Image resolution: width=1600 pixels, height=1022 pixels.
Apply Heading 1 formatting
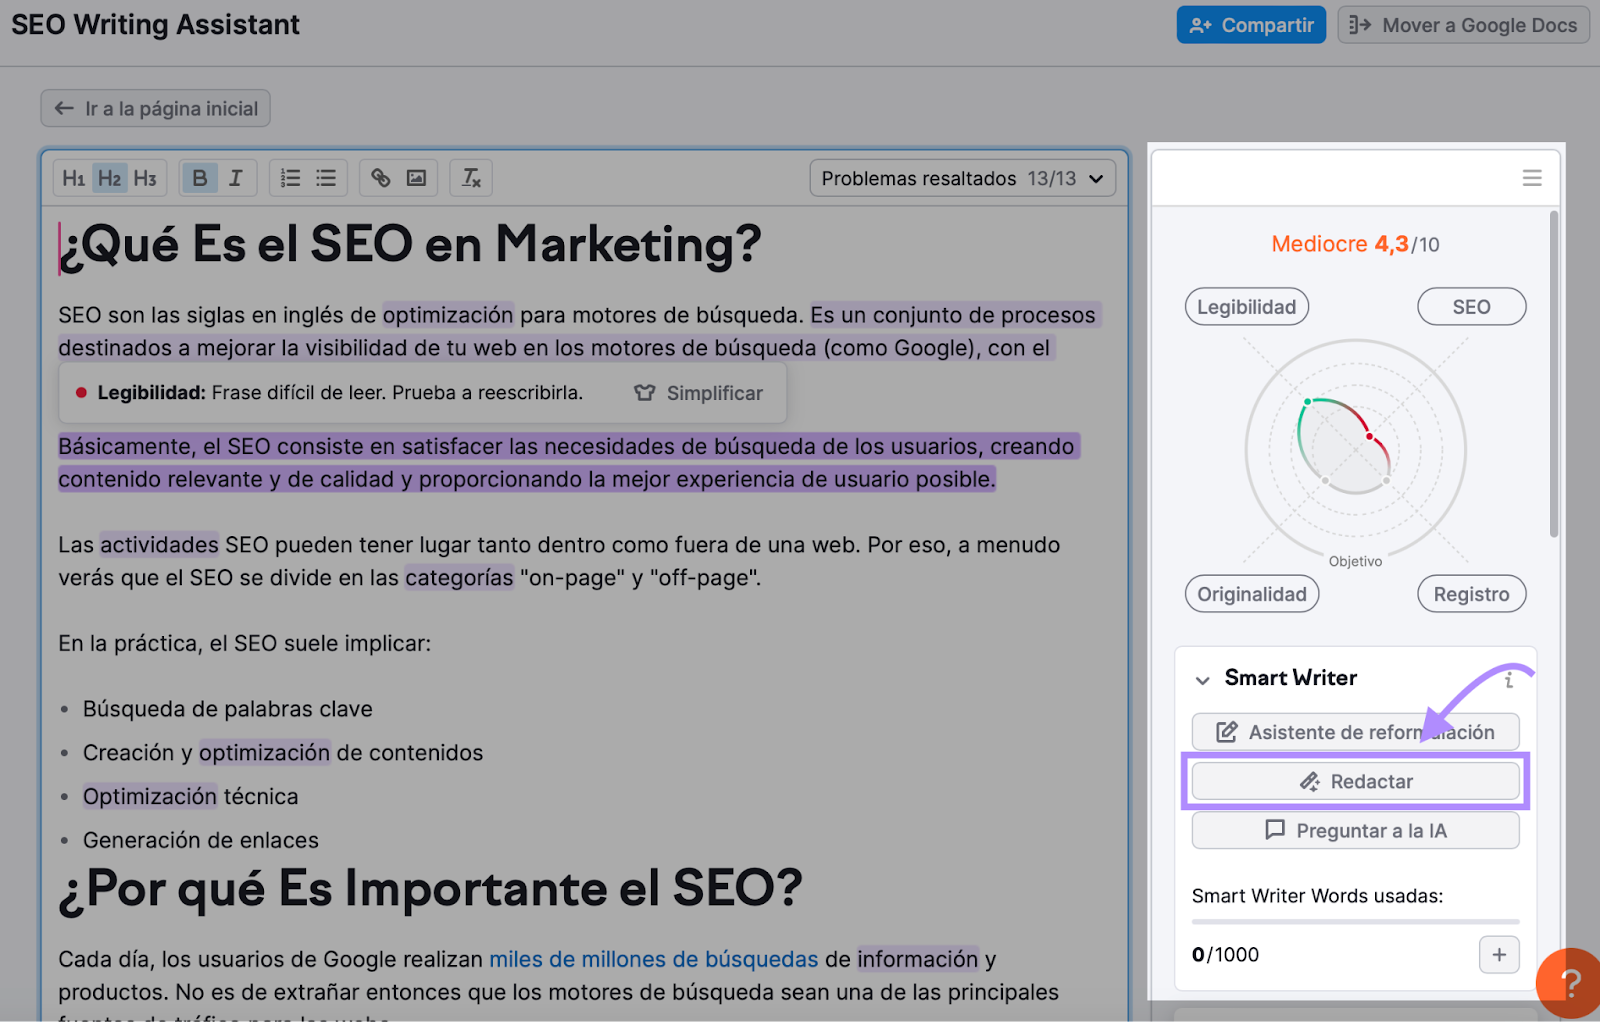pos(72,177)
